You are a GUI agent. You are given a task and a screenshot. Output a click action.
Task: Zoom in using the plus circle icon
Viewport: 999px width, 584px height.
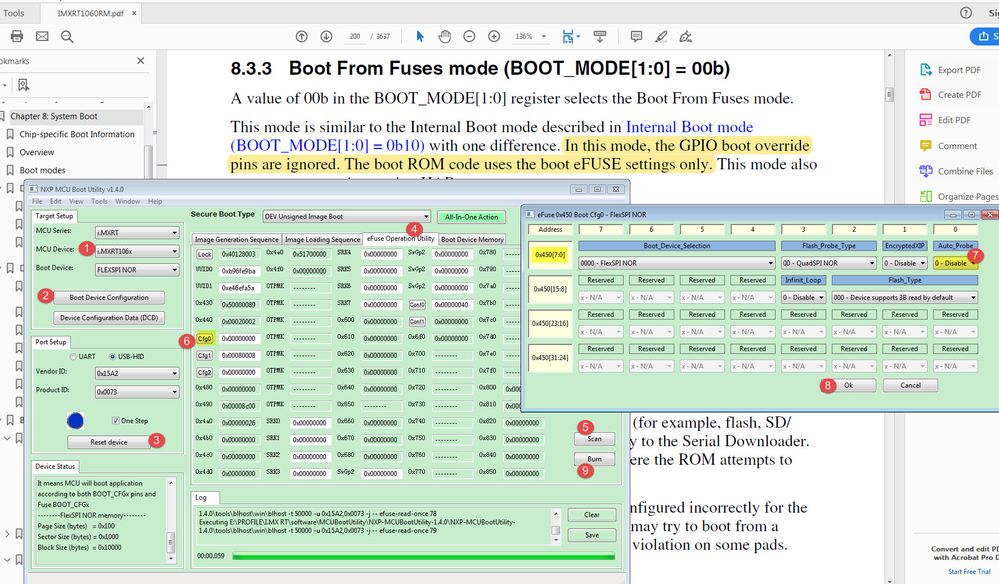coord(494,37)
